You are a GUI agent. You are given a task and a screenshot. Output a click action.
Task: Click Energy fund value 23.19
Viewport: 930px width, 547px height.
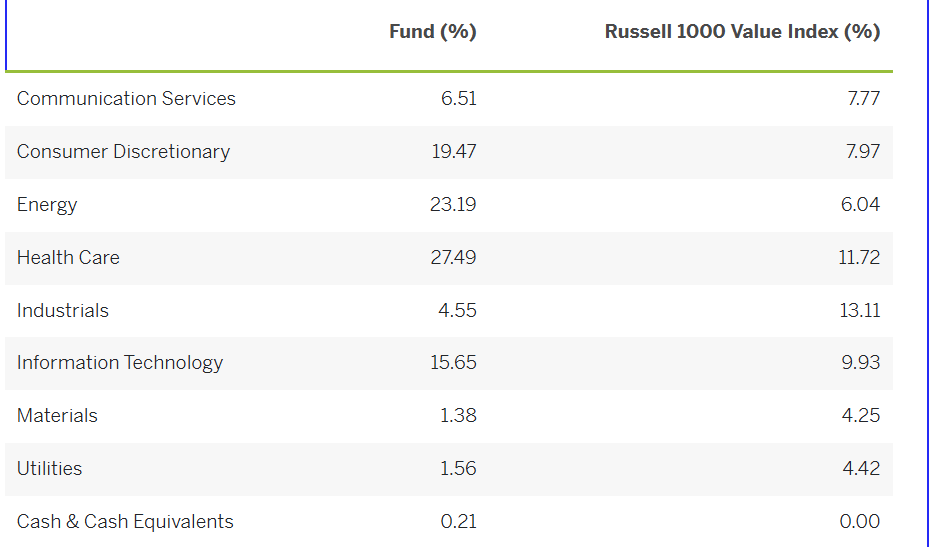453,205
